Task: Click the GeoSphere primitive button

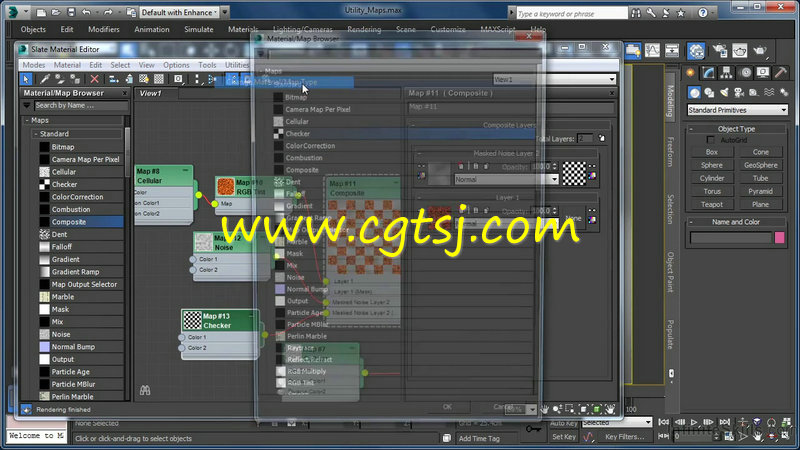Action: (x=760, y=165)
